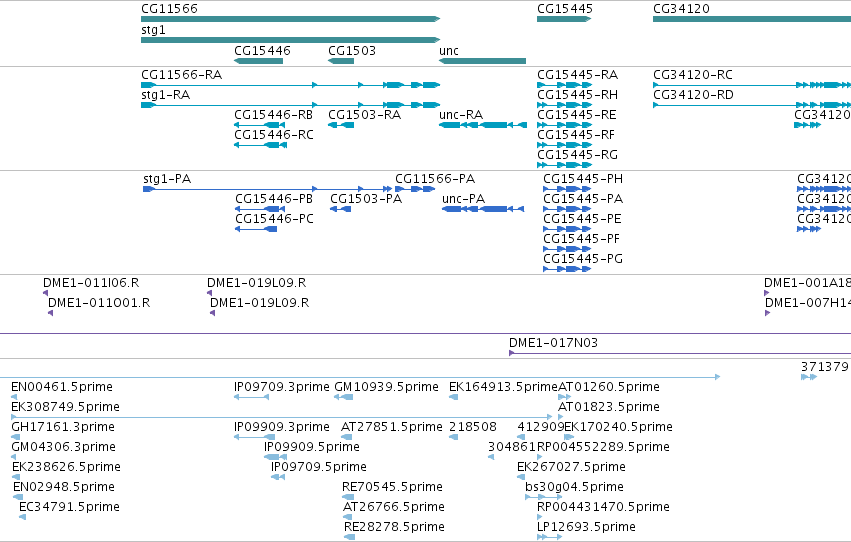Click the stg1 gene feature bar
Screen dimensions: 851x542
point(290,40)
